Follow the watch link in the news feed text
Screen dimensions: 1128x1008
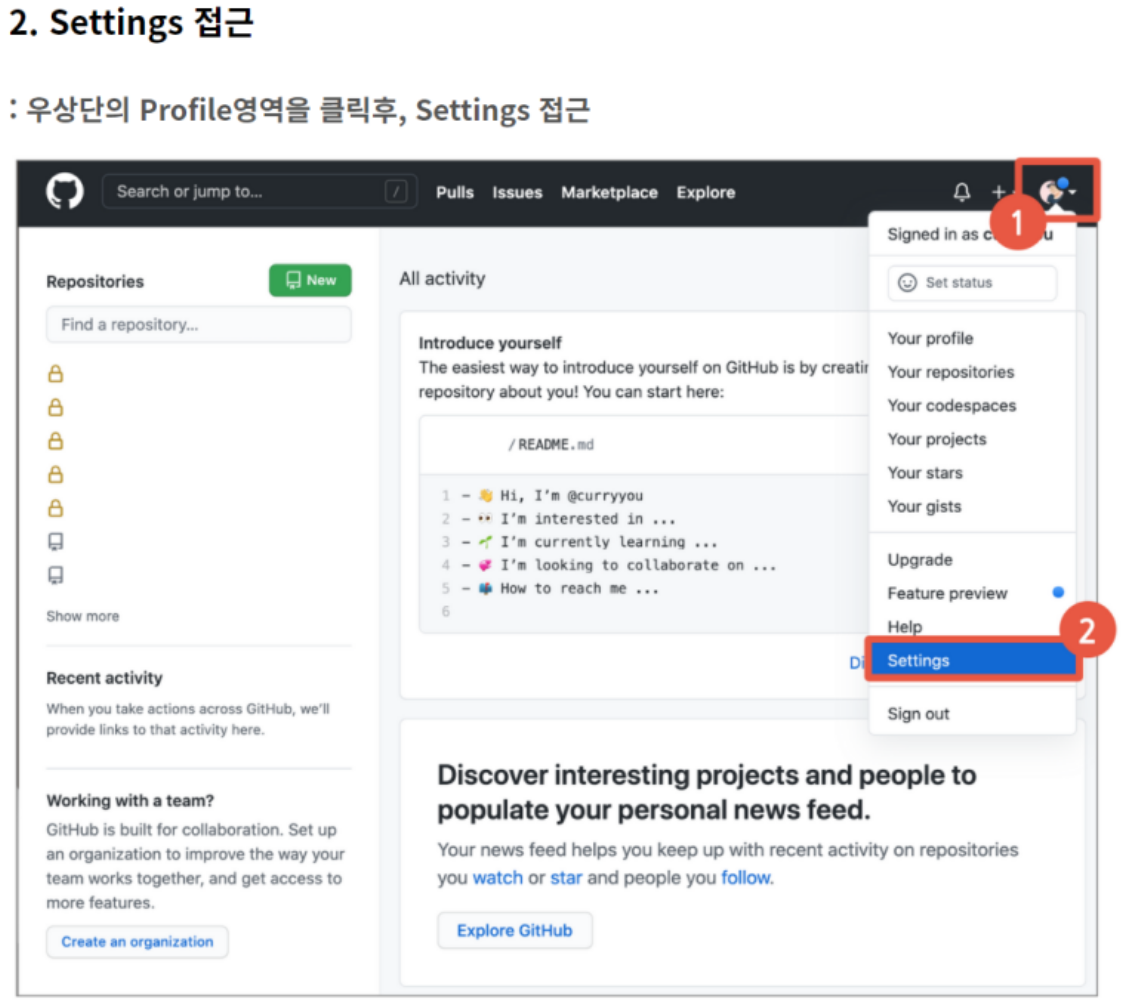(x=498, y=878)
